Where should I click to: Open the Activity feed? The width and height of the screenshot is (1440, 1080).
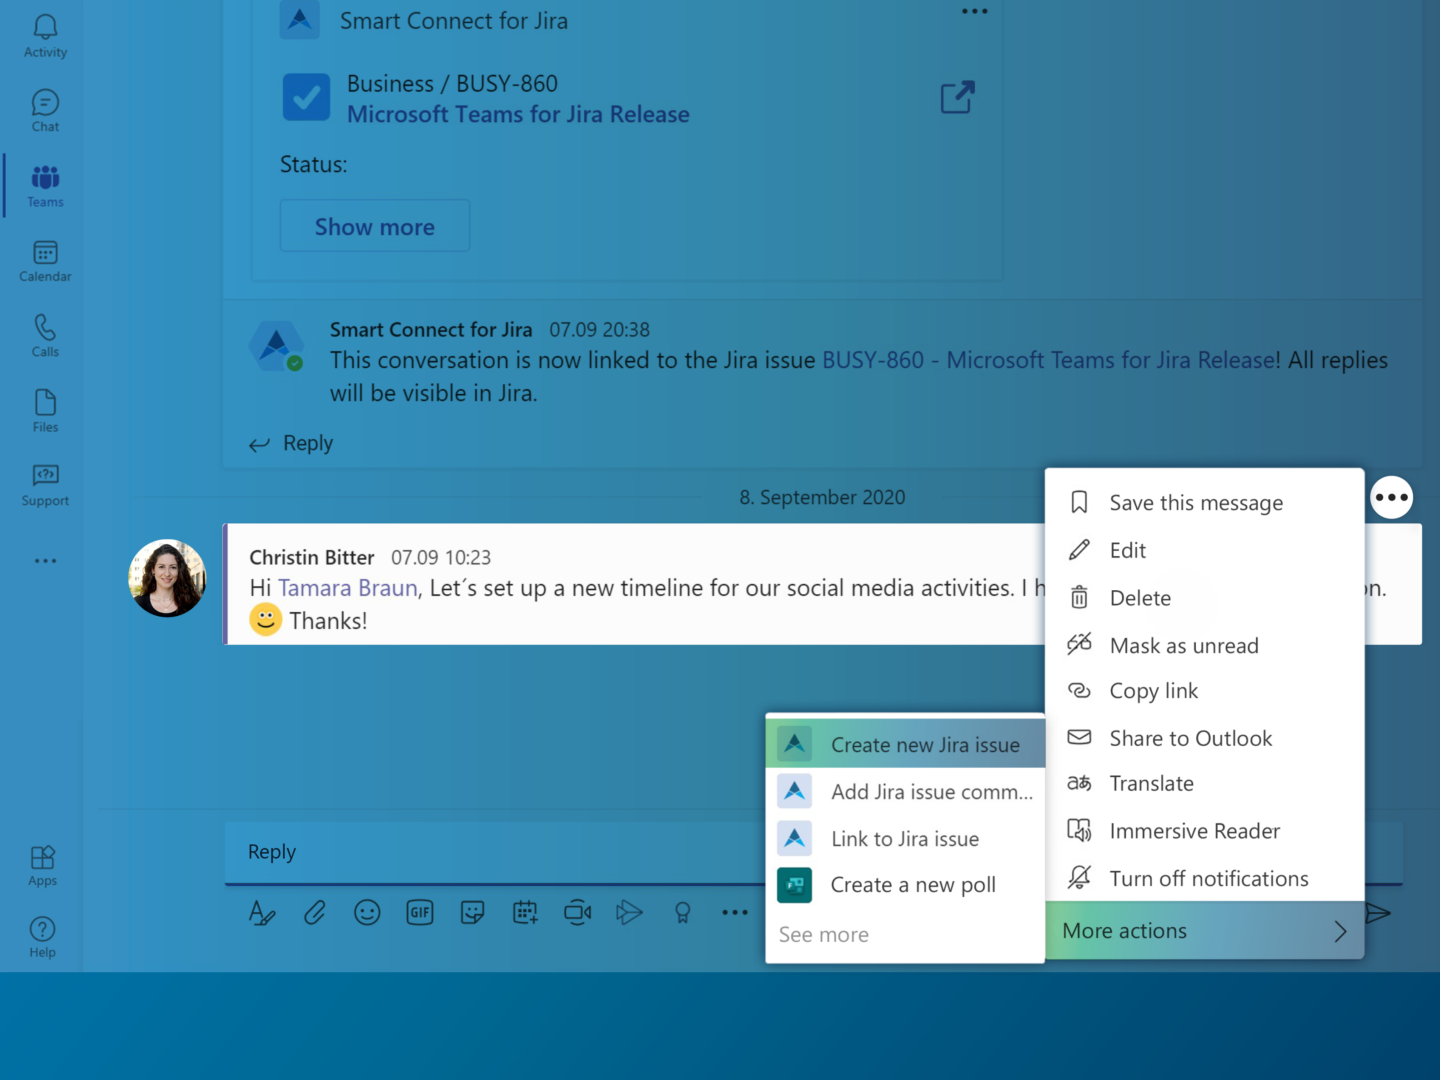tap(45, 36)
